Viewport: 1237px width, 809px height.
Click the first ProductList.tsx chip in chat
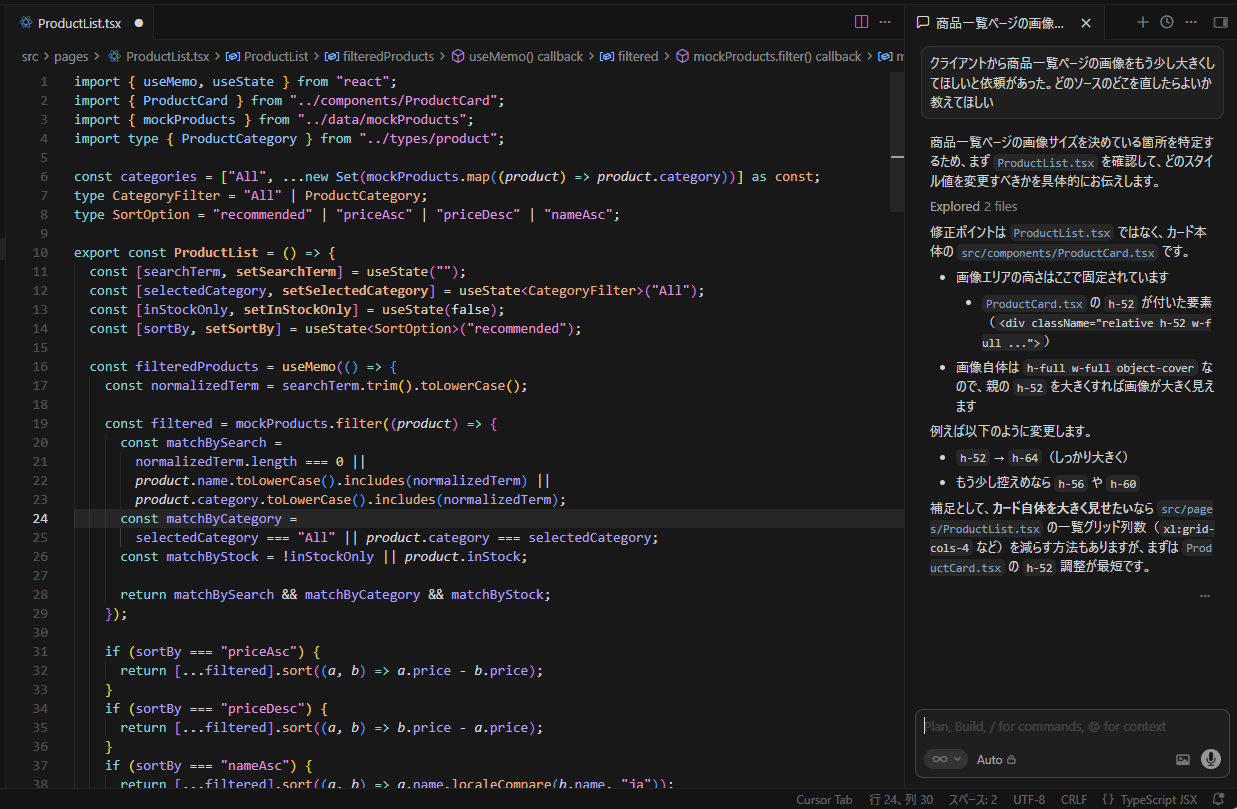pos(1046,162)
